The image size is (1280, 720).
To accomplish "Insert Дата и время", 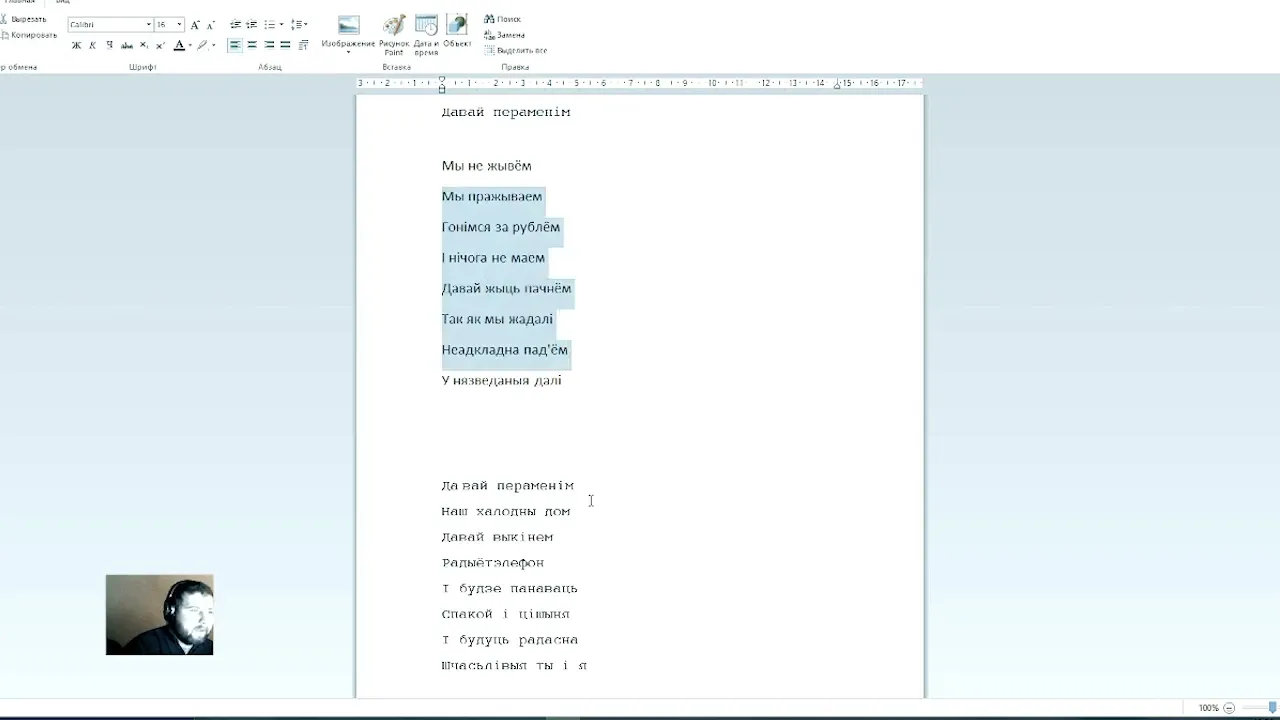I will tap(426, 35).
